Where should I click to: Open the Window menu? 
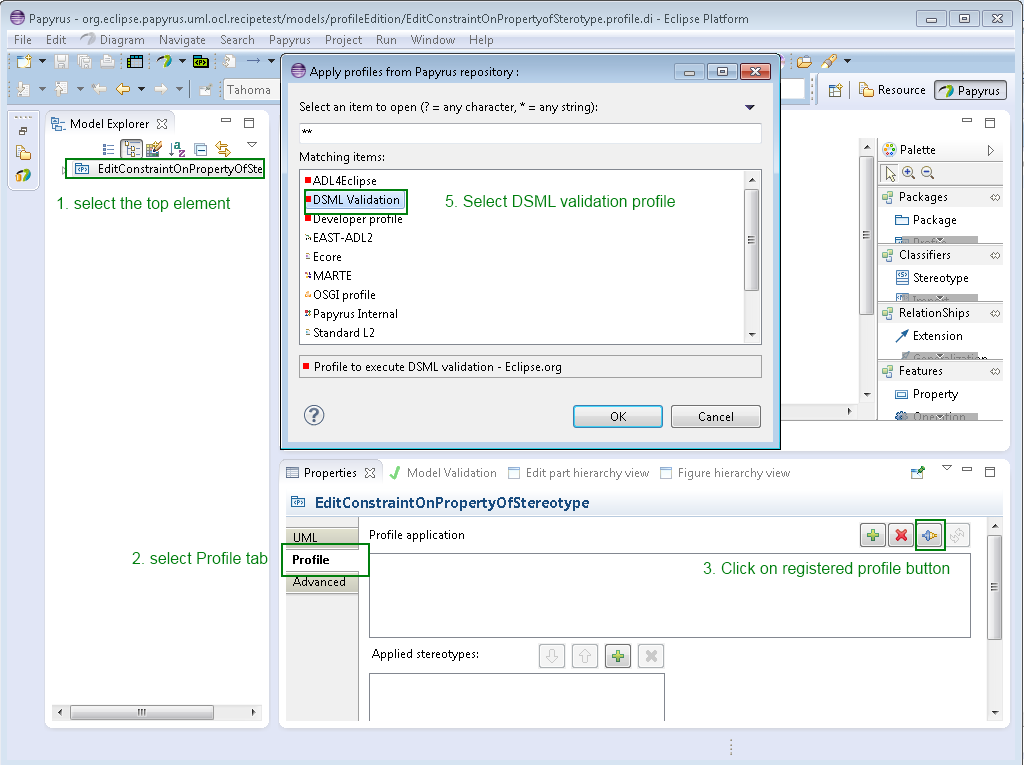pyautogui.click(x=433, y=40)
